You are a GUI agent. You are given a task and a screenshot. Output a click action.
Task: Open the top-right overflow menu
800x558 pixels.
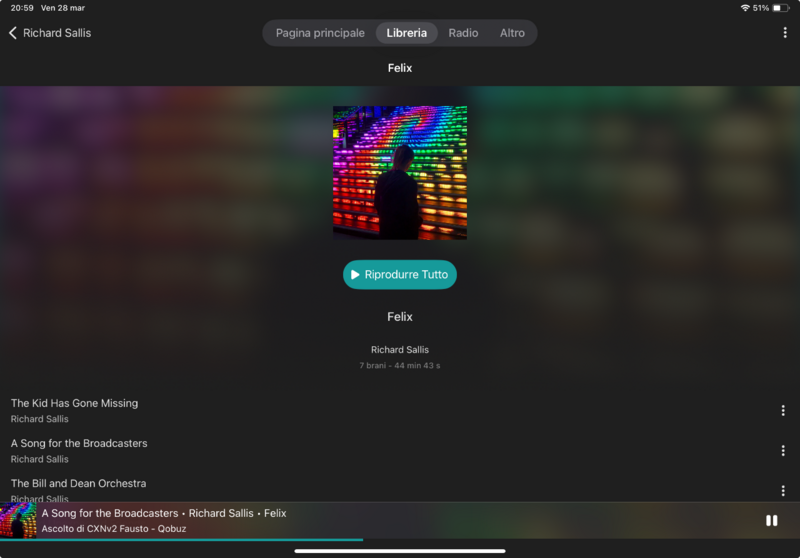pos(785,33)
